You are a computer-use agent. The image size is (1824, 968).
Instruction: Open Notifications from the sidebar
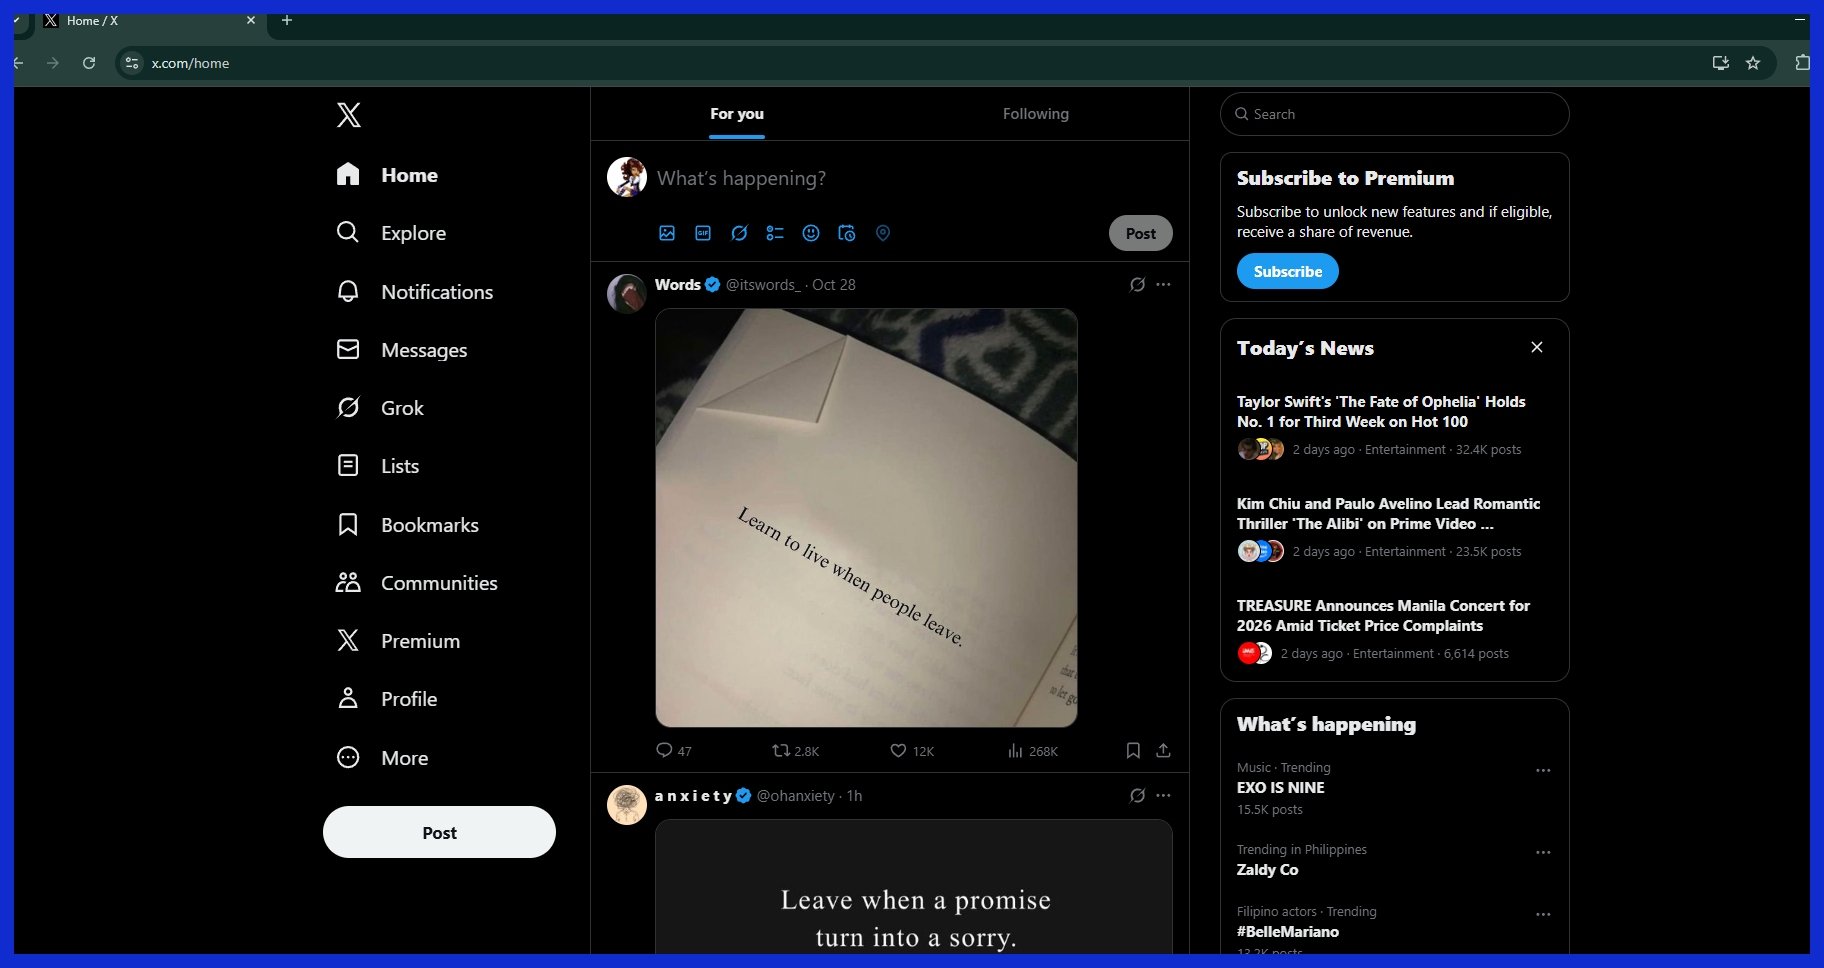coord(436,292)
